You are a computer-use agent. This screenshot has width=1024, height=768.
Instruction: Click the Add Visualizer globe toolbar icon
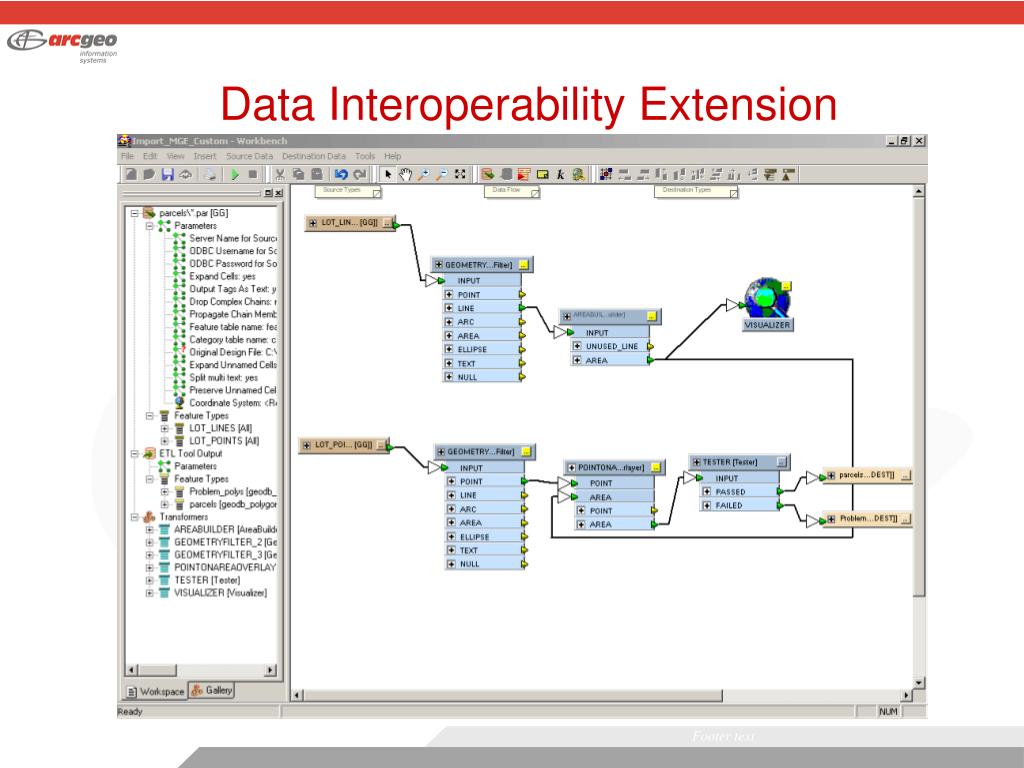pyautogui.click(x=578, y=174)
